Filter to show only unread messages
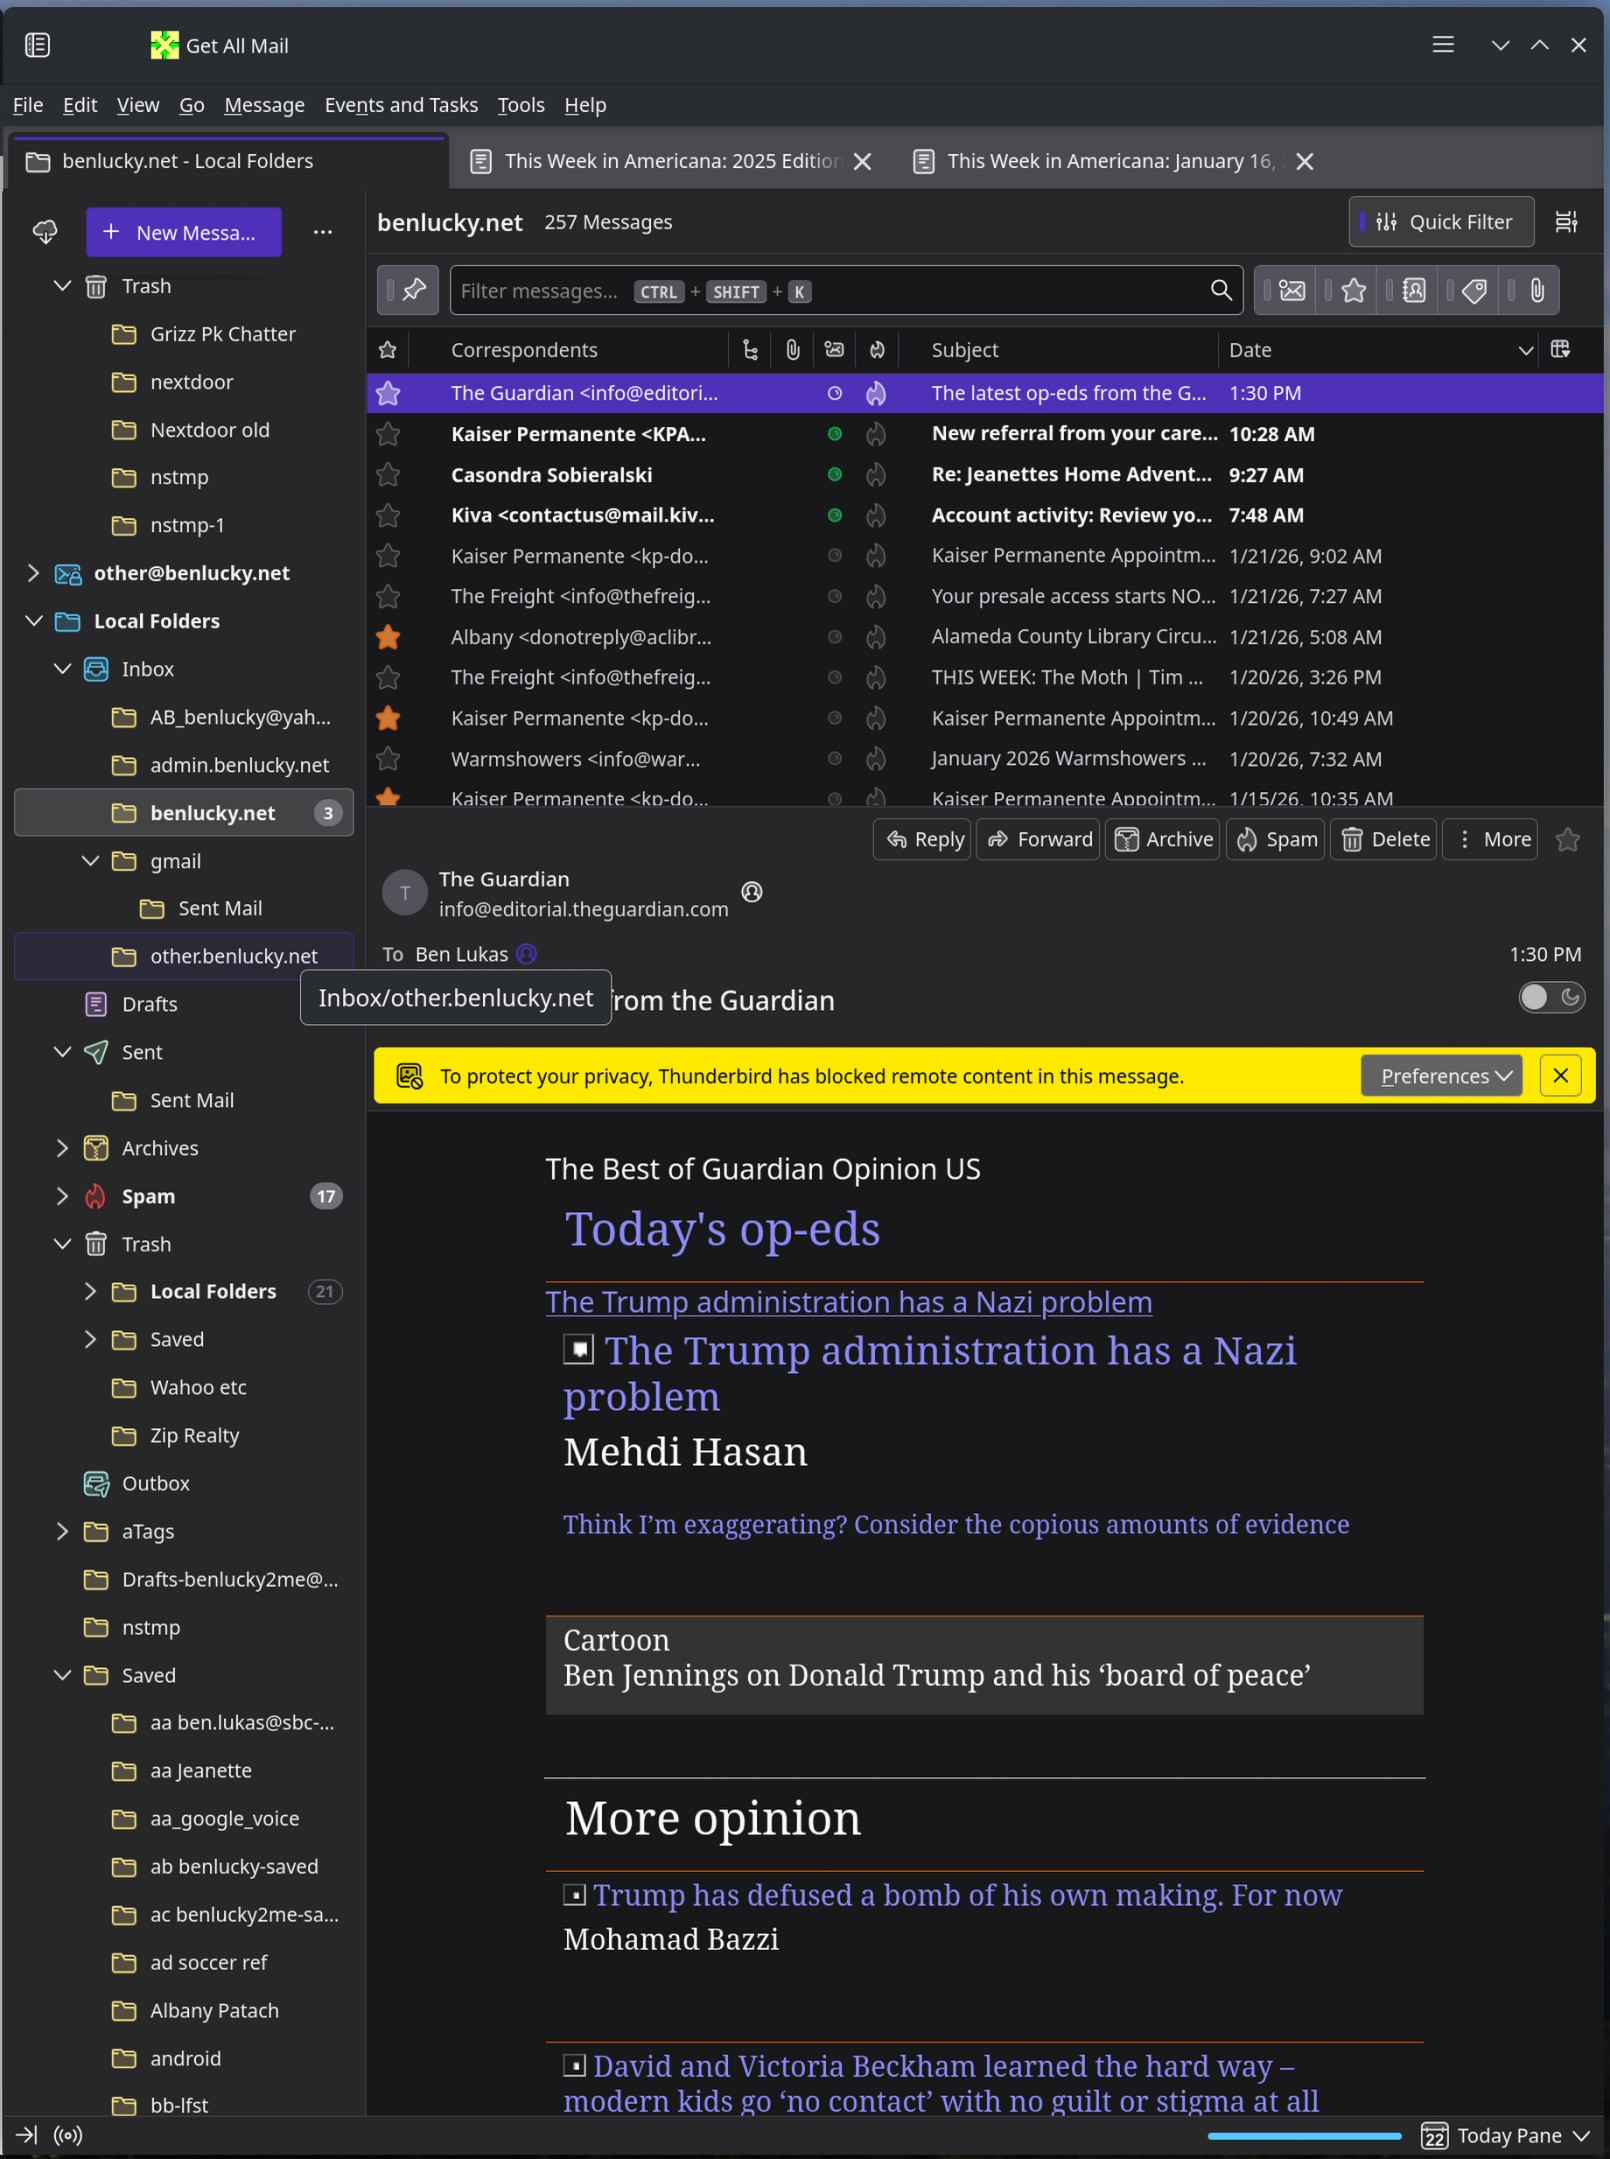The width and height of the screenshot is (1610, 2159). [1292, 291]
